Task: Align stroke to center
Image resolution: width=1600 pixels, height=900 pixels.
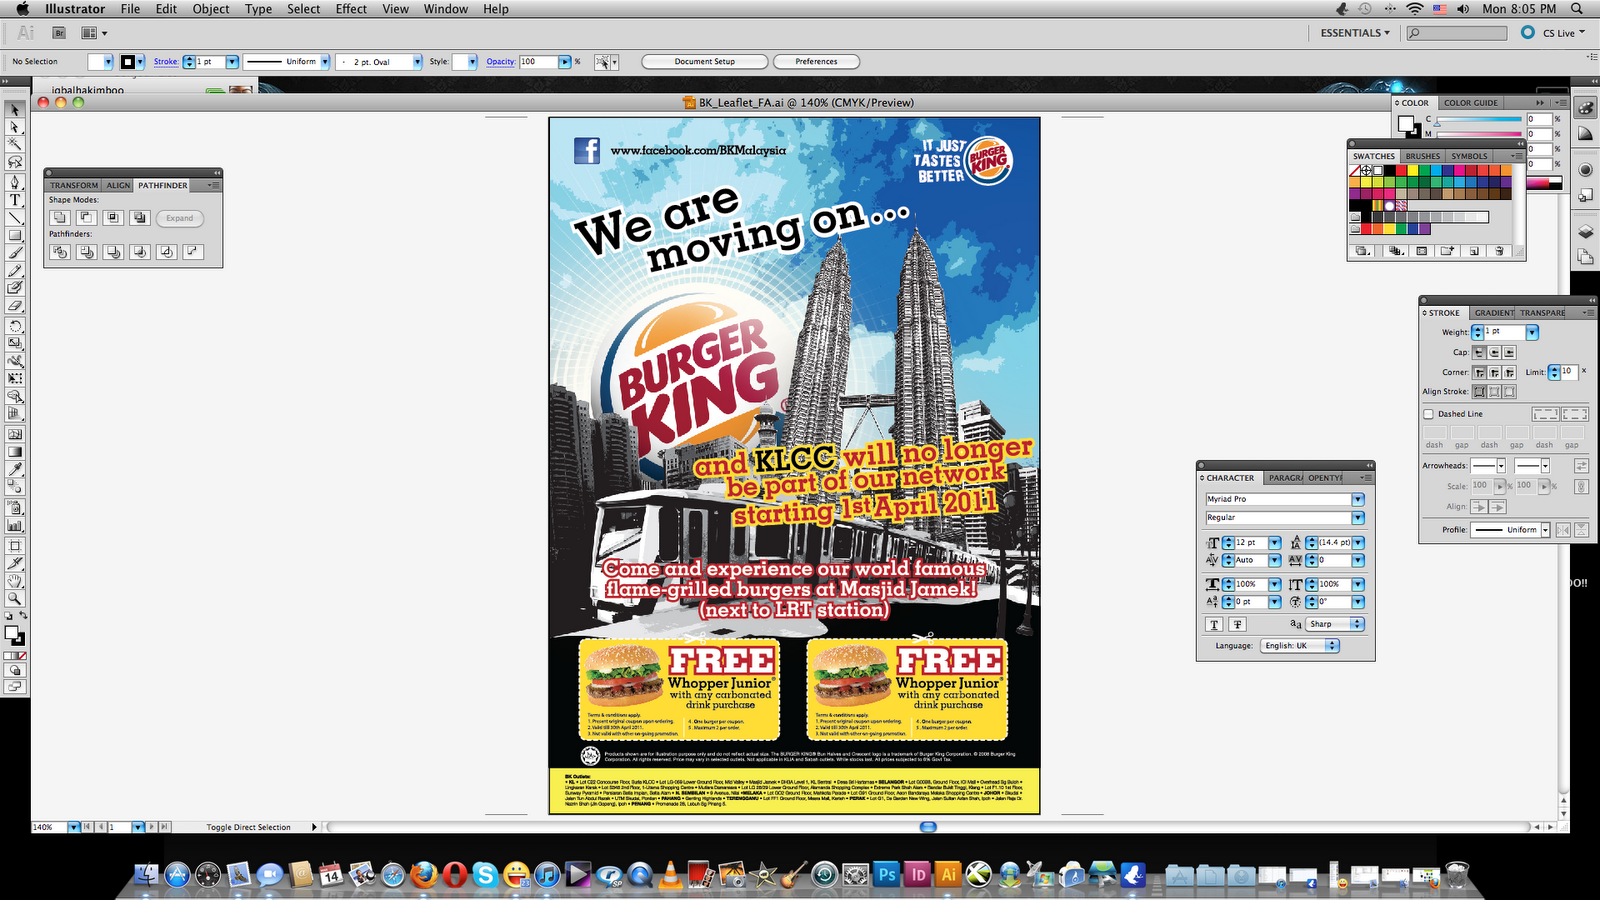Action: pyautogui.click(x=1479, y=392)
